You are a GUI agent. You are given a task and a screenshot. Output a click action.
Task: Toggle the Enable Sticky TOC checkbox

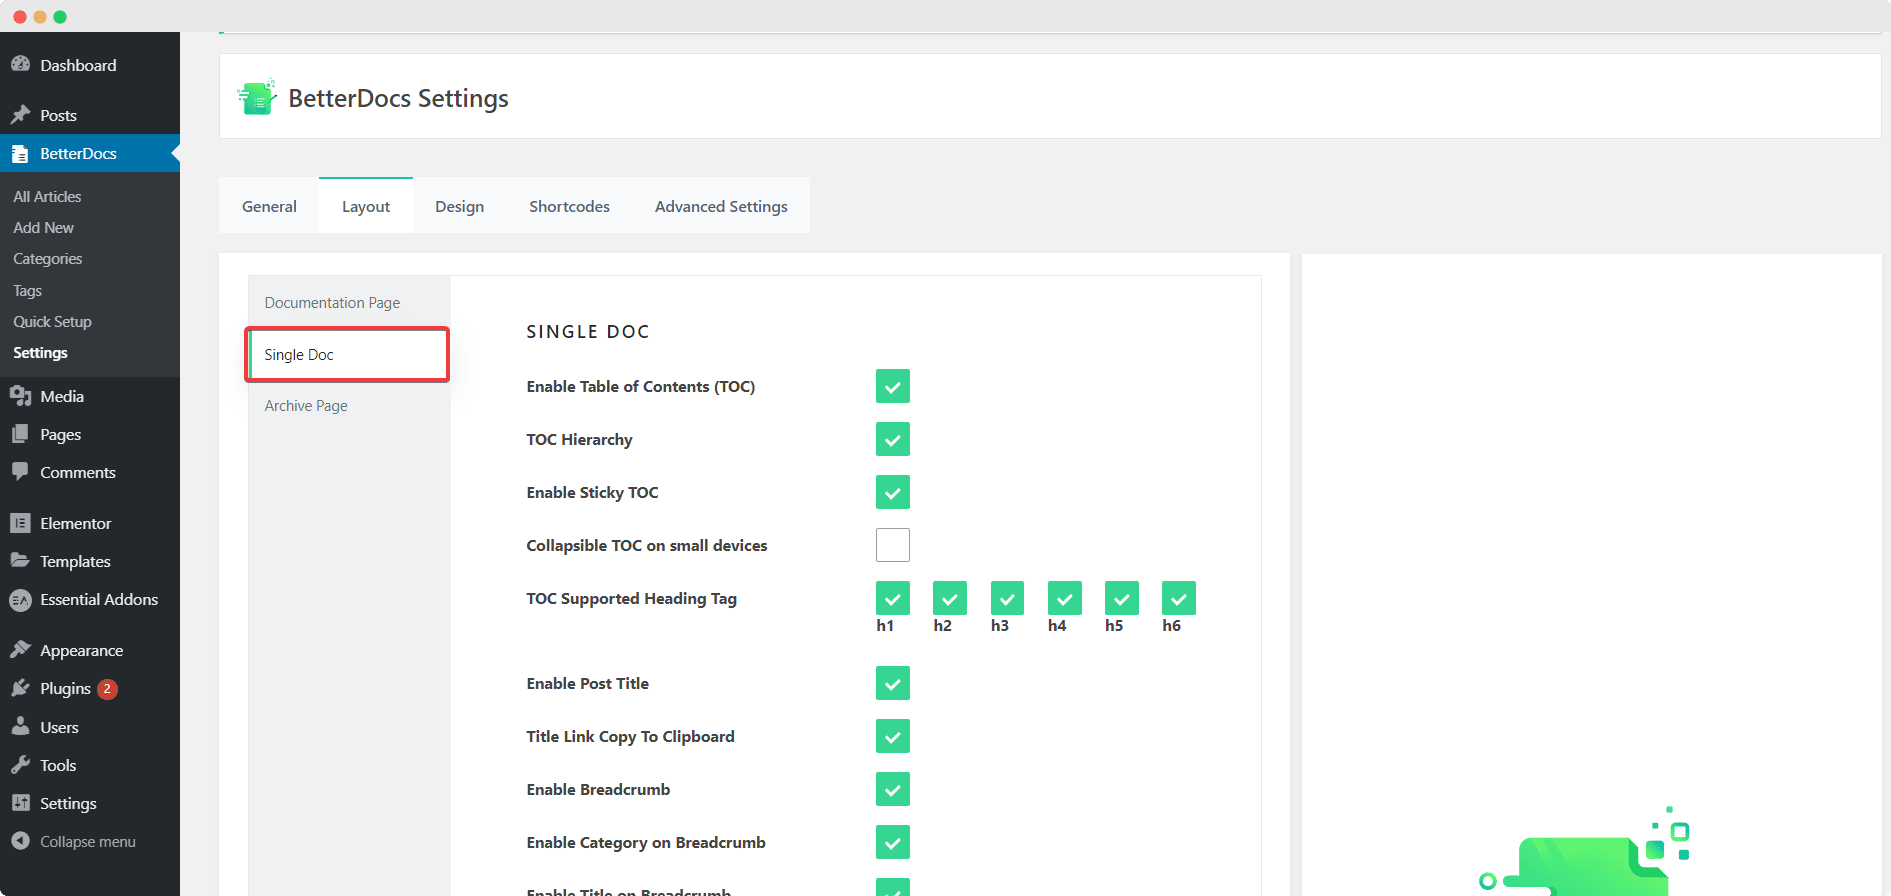click(x=893, y=492)
